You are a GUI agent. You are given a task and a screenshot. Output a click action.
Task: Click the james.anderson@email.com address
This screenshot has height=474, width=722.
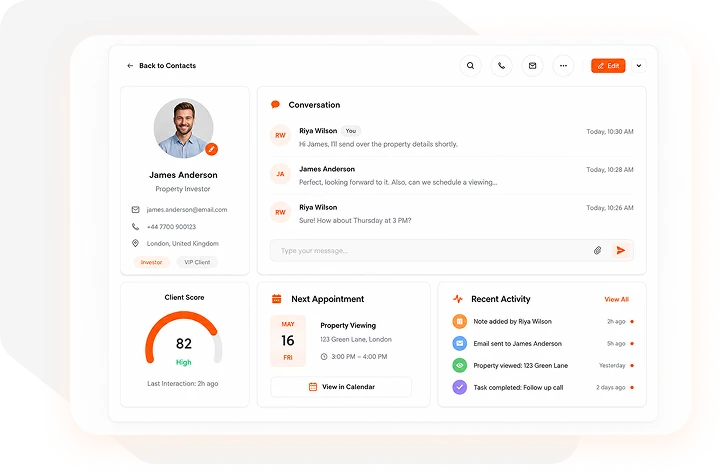coord(187,210)
